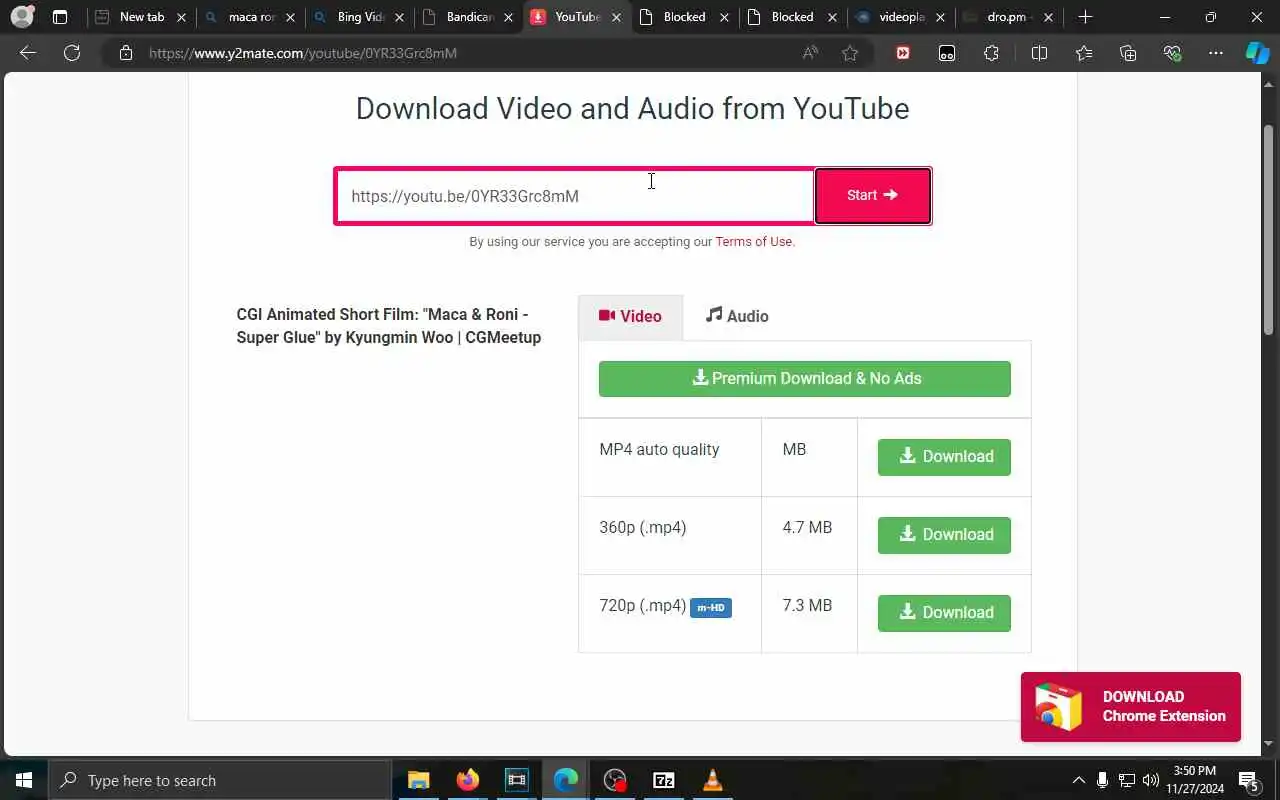Screen dimensions: 1280x800
Task: Open the browser profile avatar
Action: click(x=22, y=17)
